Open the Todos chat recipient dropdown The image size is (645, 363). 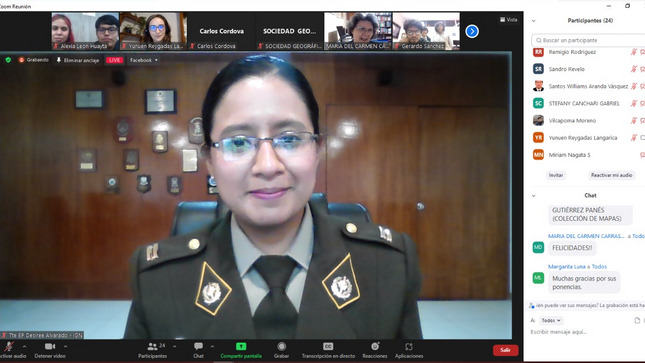point(551,320)
